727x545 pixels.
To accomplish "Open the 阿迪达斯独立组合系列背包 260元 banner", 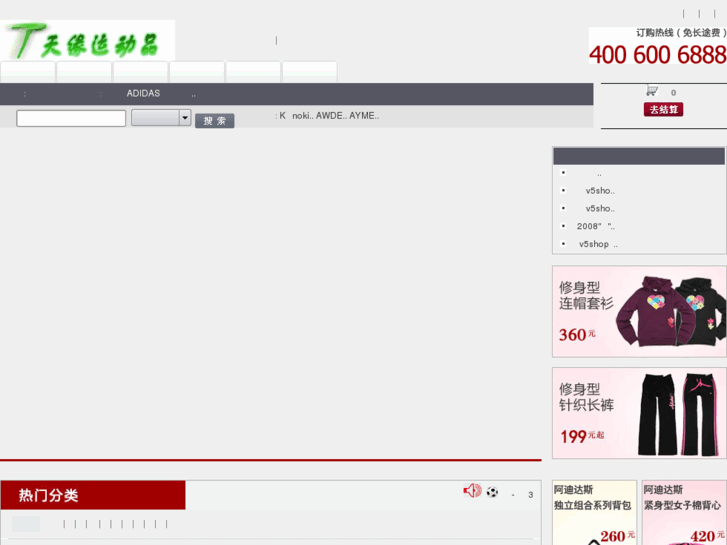I will coord(594,513).
